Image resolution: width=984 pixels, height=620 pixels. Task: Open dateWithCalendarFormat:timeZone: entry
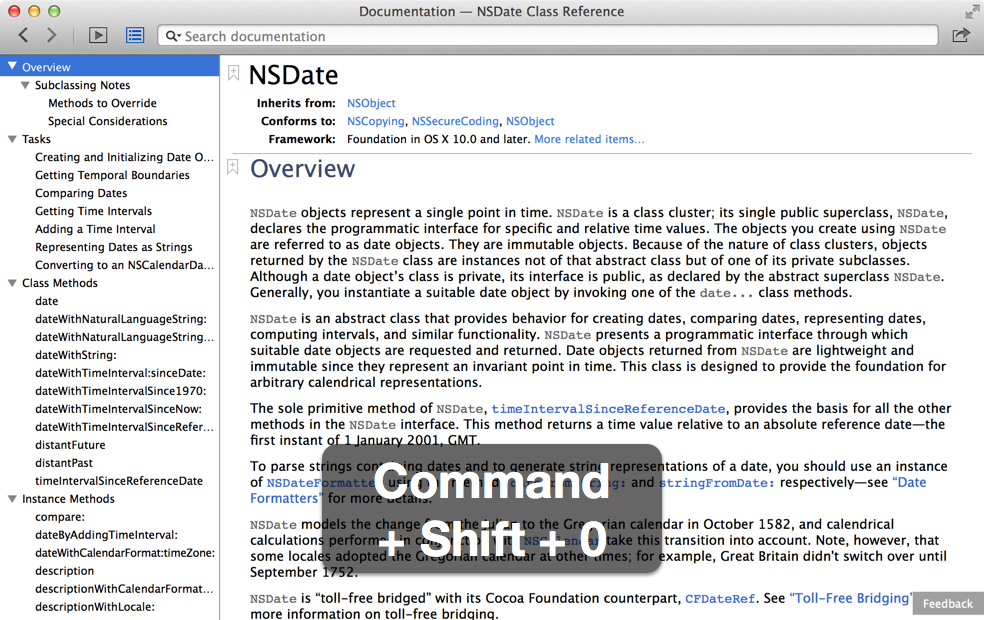pyautogui.click(x=125, y=553)
